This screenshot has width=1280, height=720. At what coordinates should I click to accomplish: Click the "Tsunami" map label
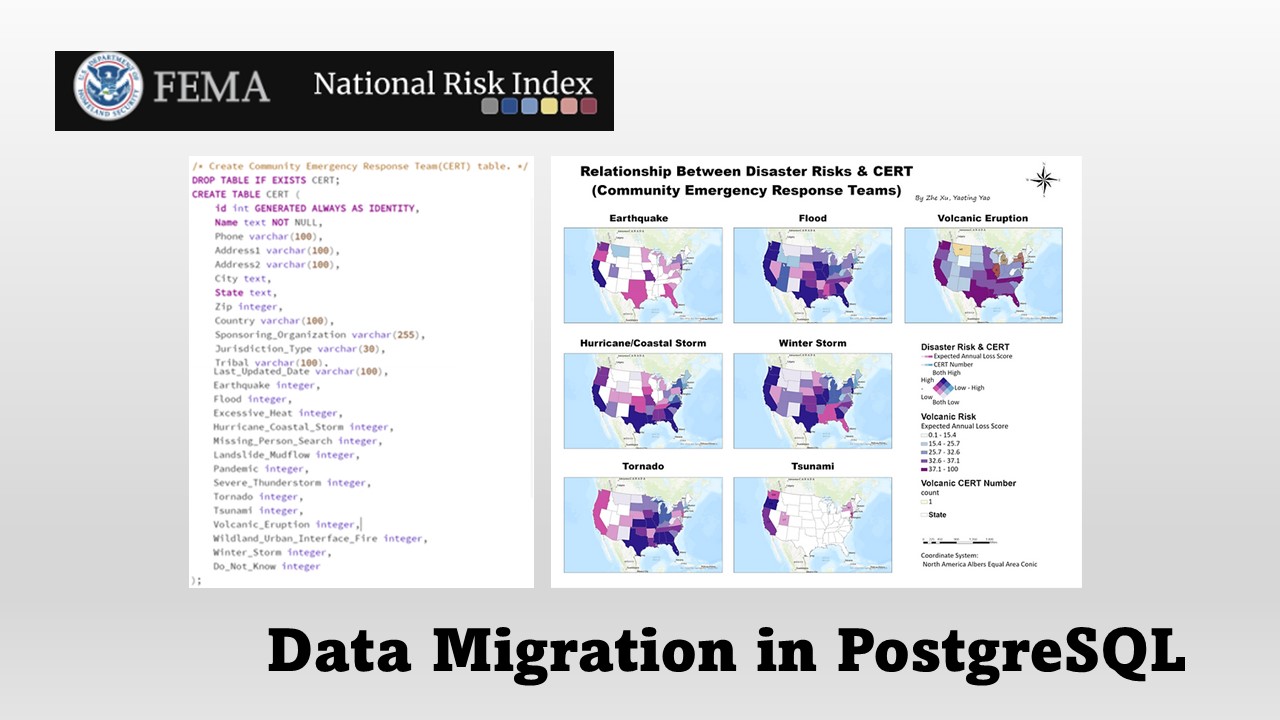point(812,466)
